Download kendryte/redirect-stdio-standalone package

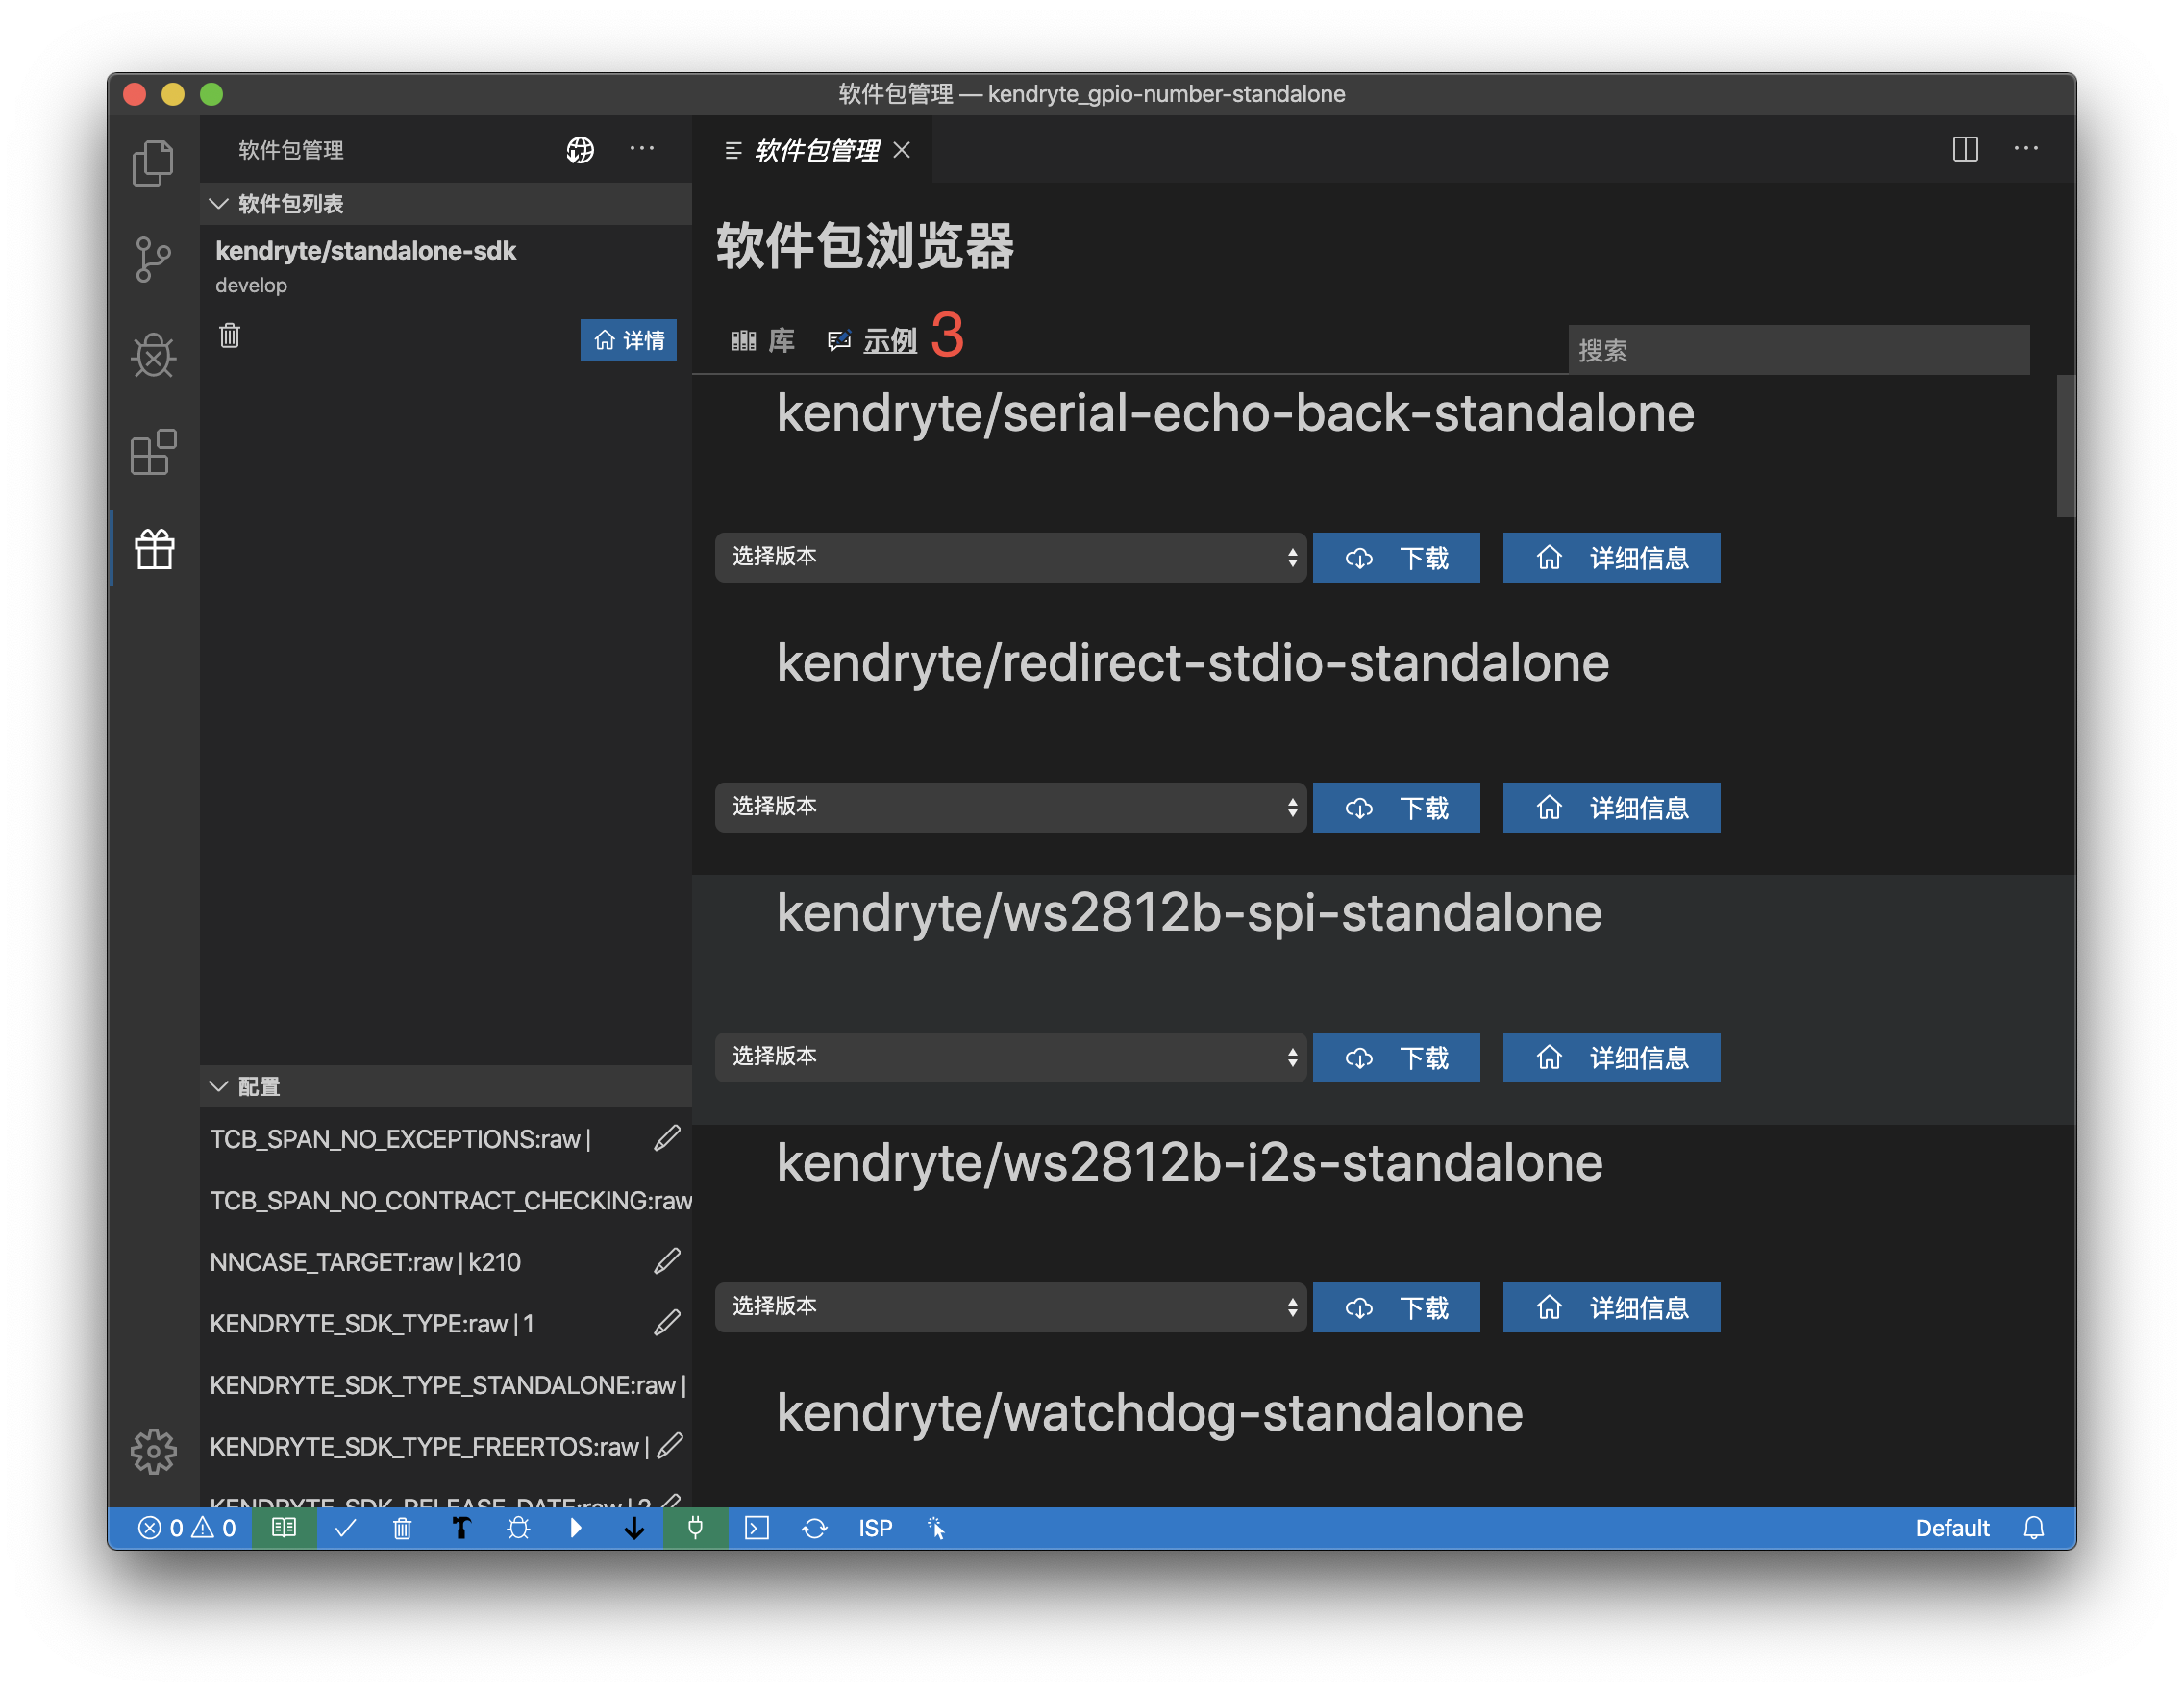click(1396, 807)
